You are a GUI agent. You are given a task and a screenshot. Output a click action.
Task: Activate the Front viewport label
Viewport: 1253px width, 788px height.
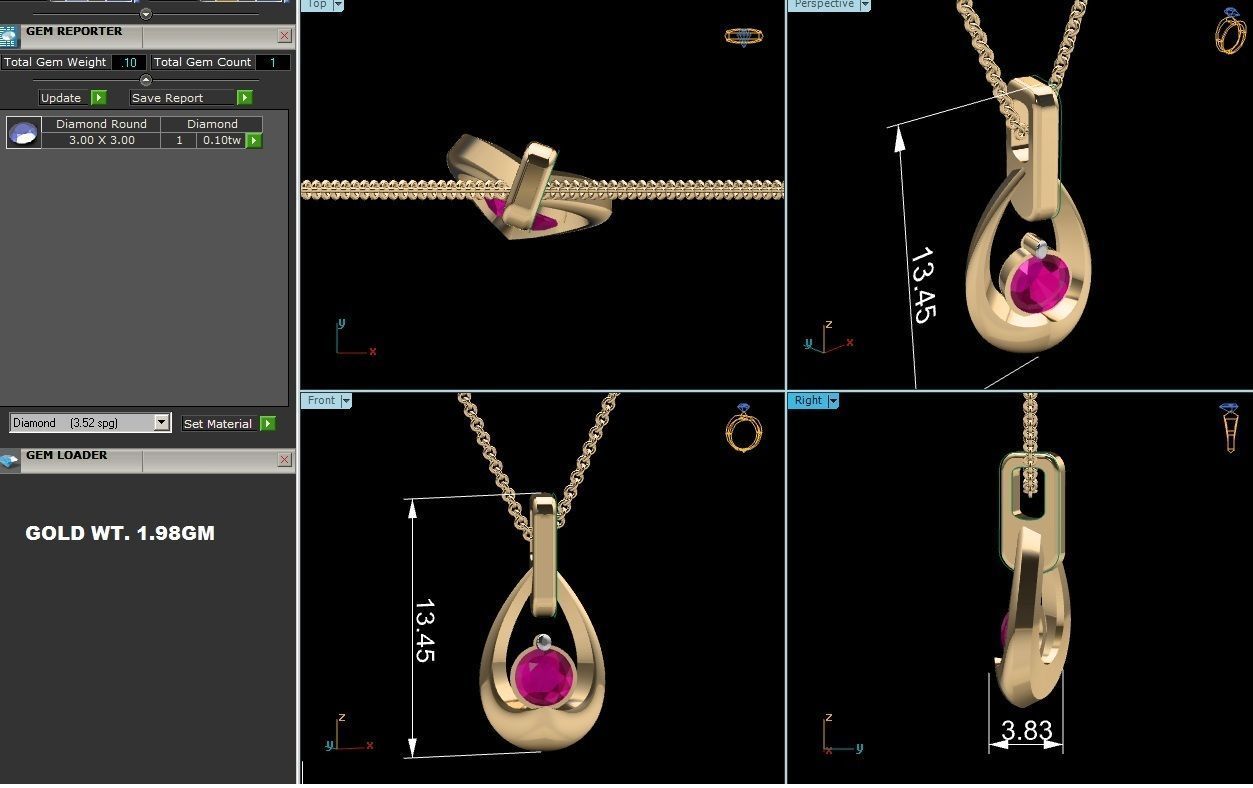point(321,400)
